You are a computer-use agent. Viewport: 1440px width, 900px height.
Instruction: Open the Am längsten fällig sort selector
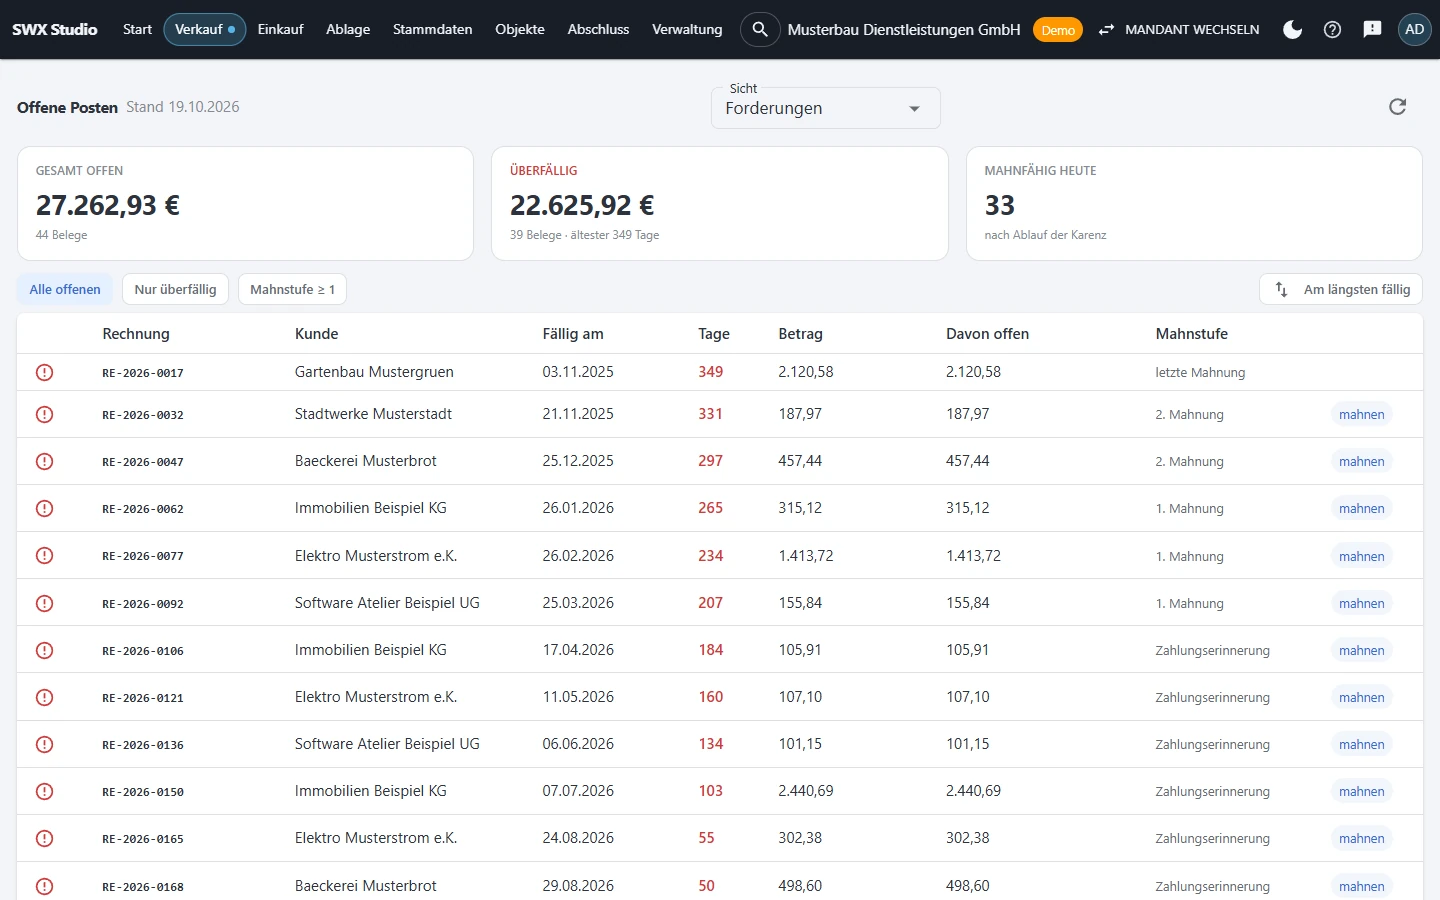(x=1341, y=289)
